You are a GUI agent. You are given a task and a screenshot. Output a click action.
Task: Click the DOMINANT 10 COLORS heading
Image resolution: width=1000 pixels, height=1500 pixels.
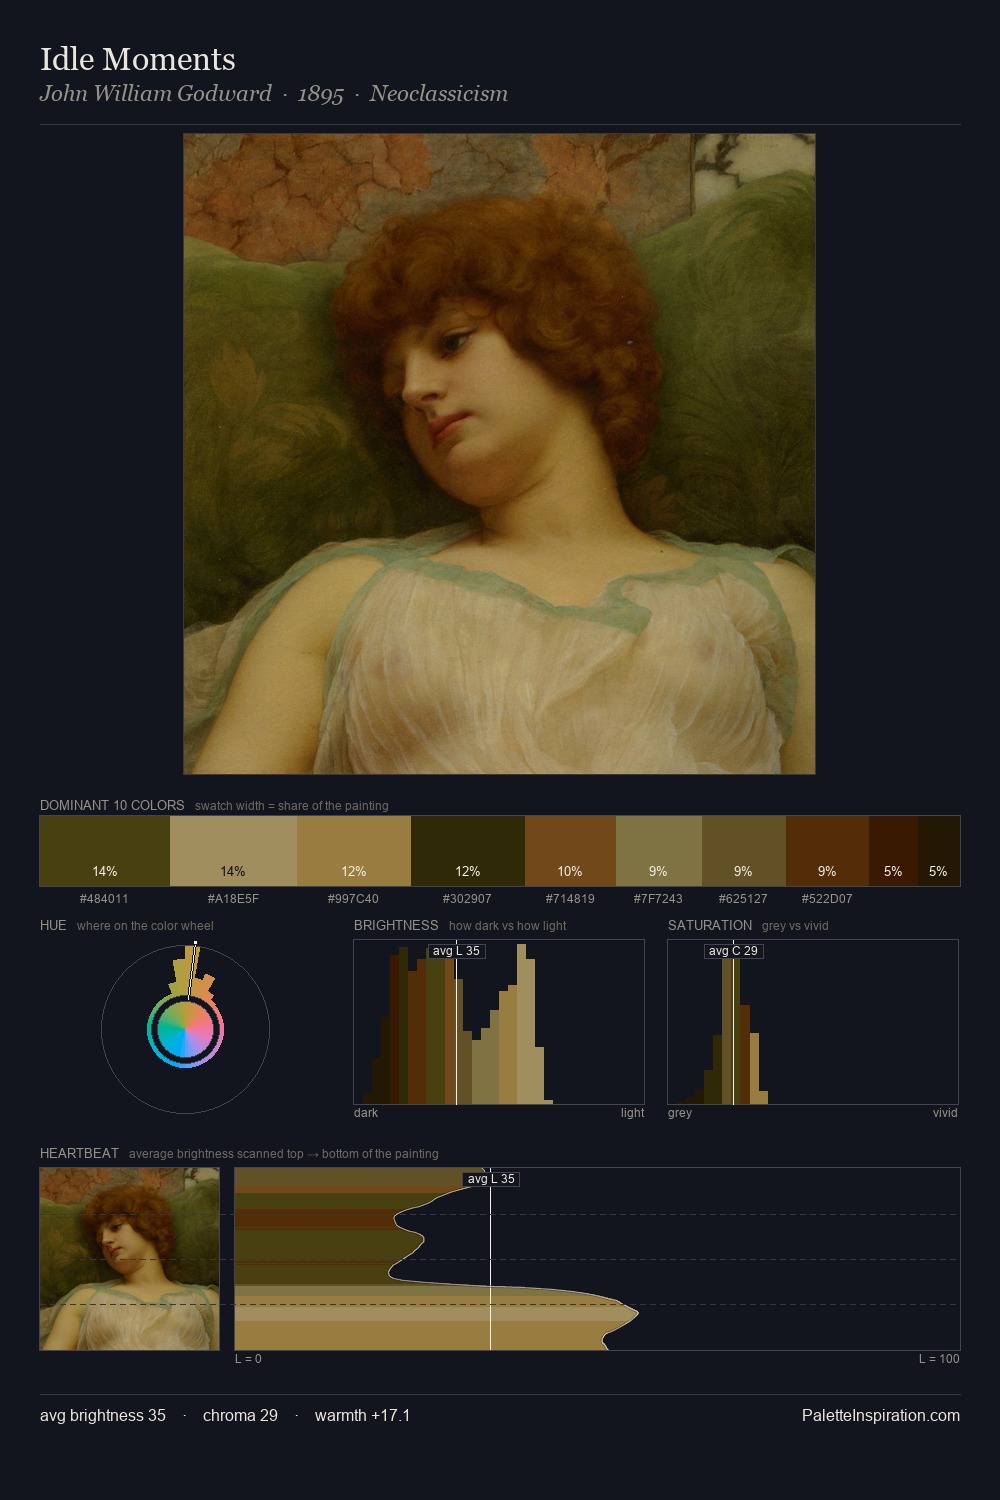click(x=112, y=805)
